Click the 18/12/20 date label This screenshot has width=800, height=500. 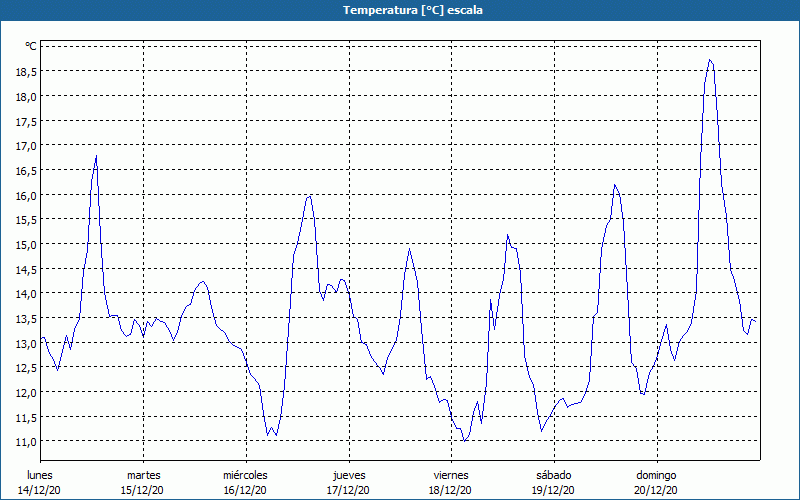(451, 490)
